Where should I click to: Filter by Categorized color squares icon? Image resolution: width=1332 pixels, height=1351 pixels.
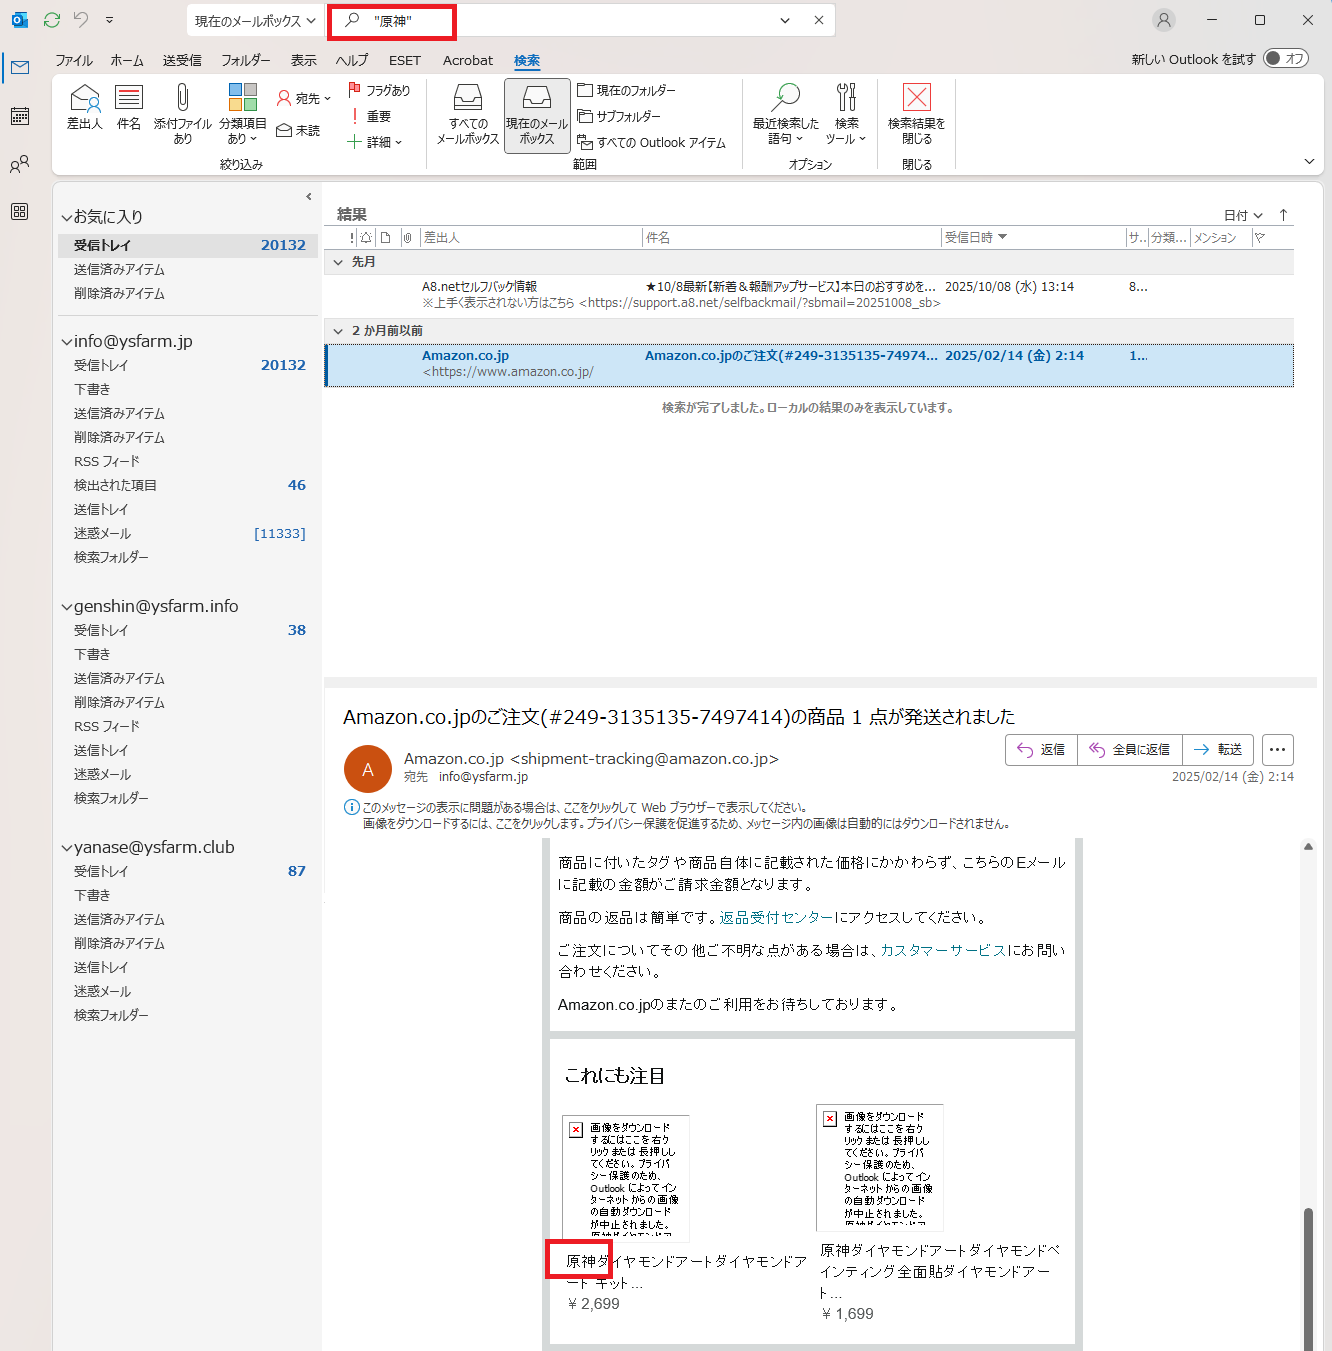243,98
